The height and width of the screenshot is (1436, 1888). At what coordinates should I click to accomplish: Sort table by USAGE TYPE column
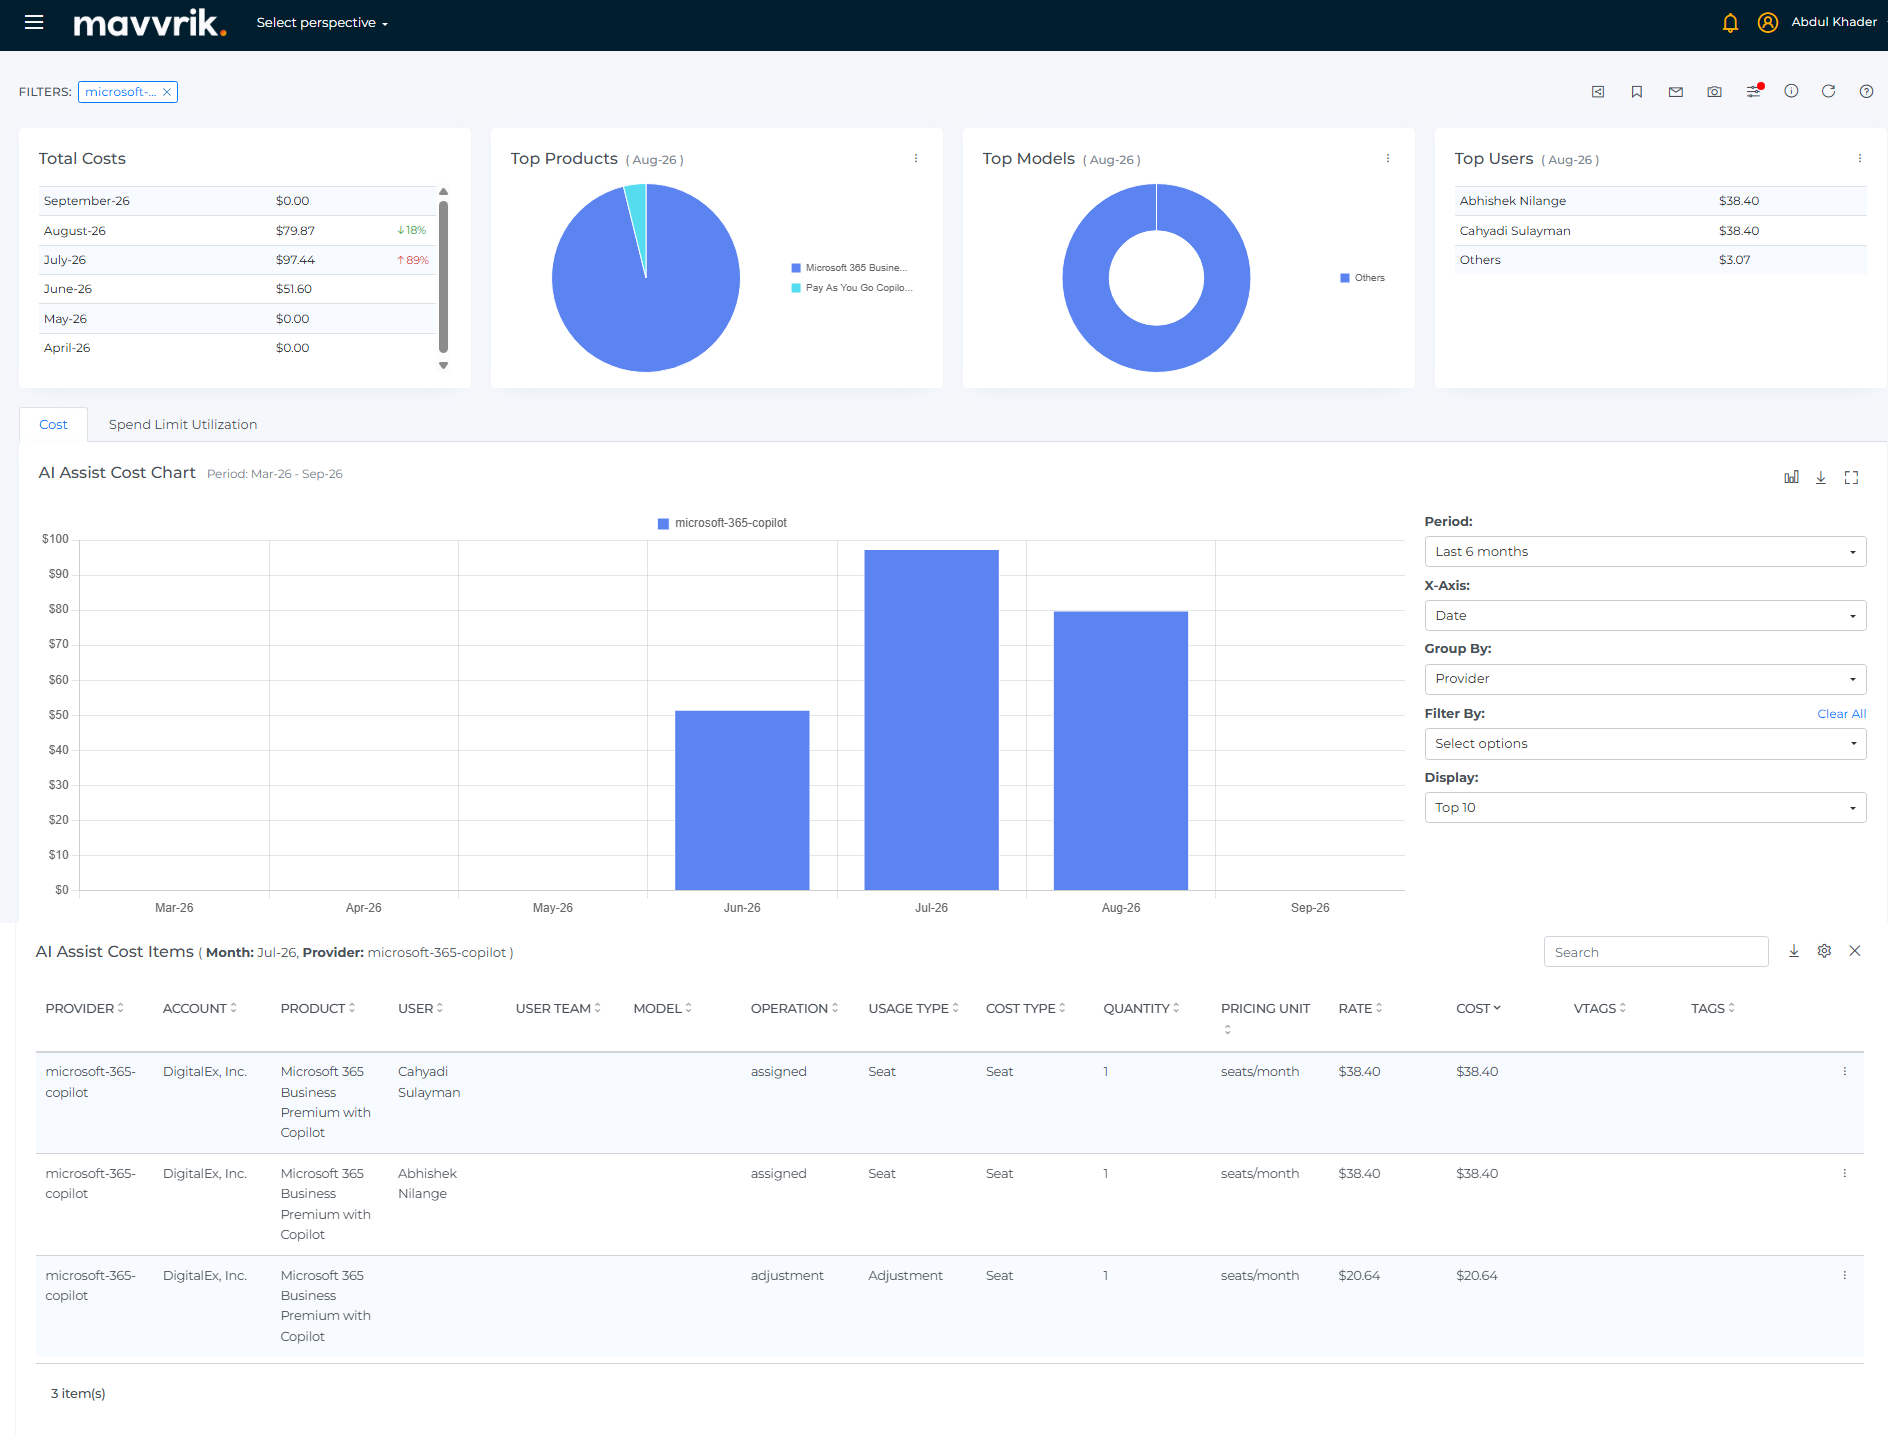[914, 1008]
